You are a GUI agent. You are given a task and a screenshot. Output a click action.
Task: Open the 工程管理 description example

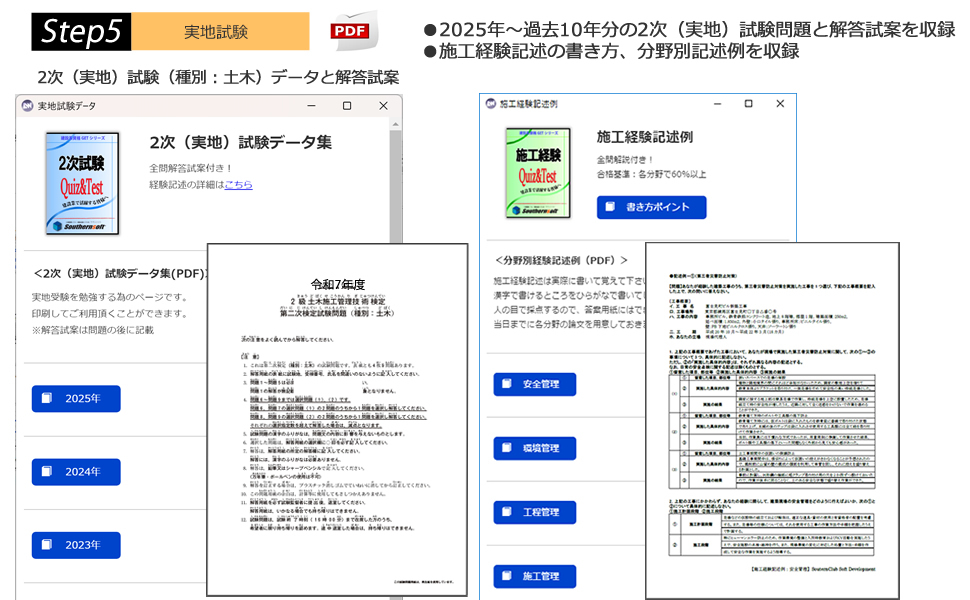tap(534, 512)
